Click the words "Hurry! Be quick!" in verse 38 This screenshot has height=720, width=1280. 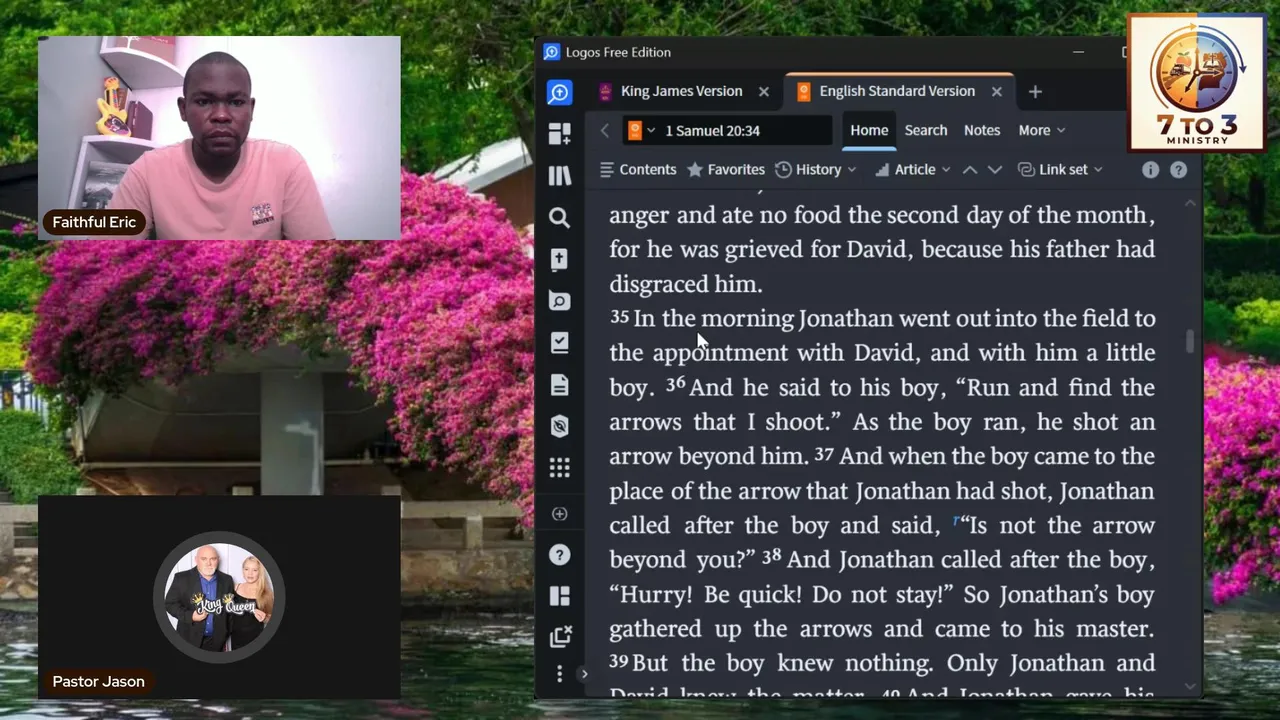point(706,595)
